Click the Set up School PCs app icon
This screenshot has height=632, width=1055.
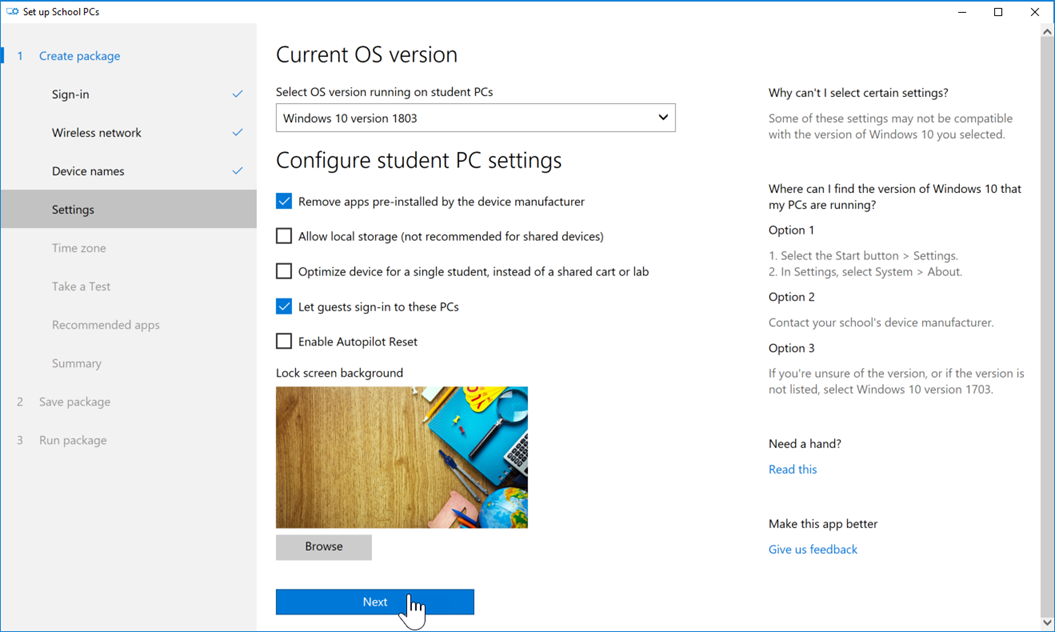13,12
